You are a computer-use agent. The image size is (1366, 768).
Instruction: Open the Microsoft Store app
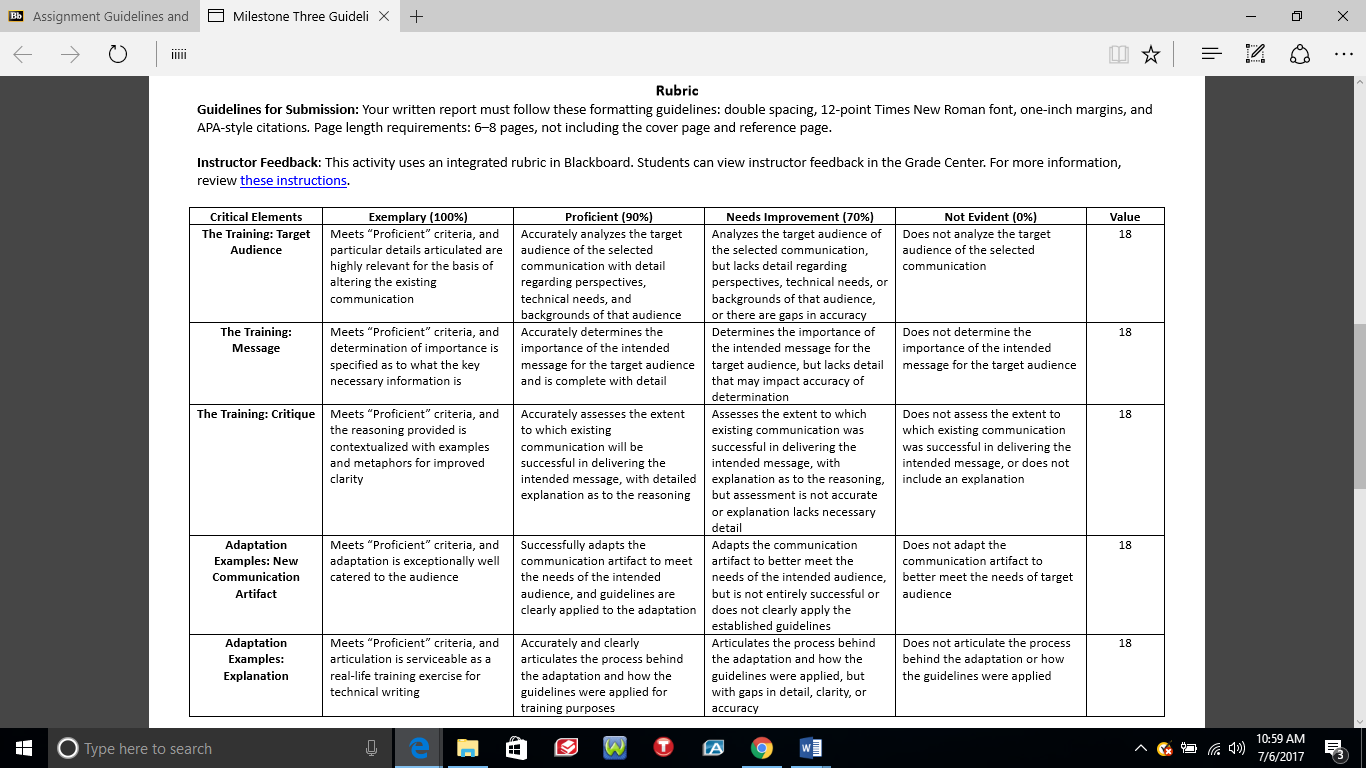pos(516,747)
